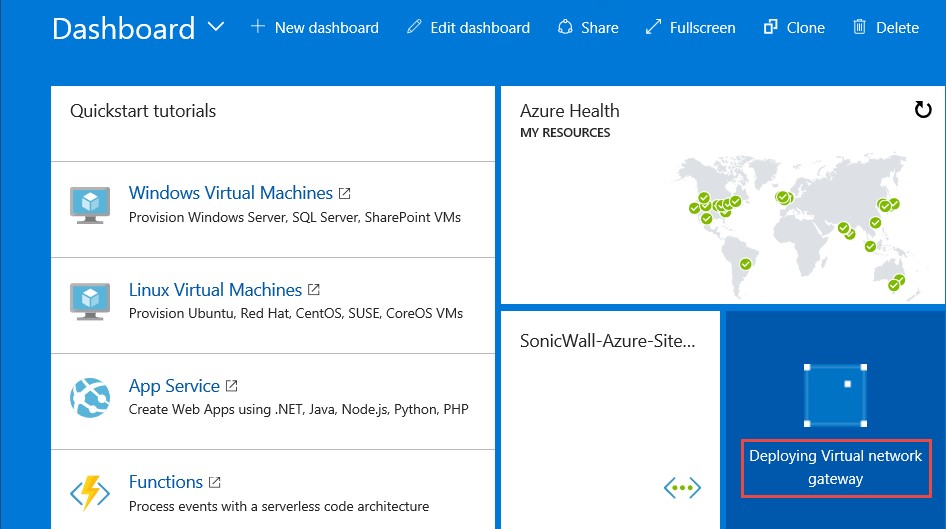946x529 pixels.
Task: Click 'Provision Windows Server, SQL Server, SharePoint VMs' text
Action: click(294, 217)
